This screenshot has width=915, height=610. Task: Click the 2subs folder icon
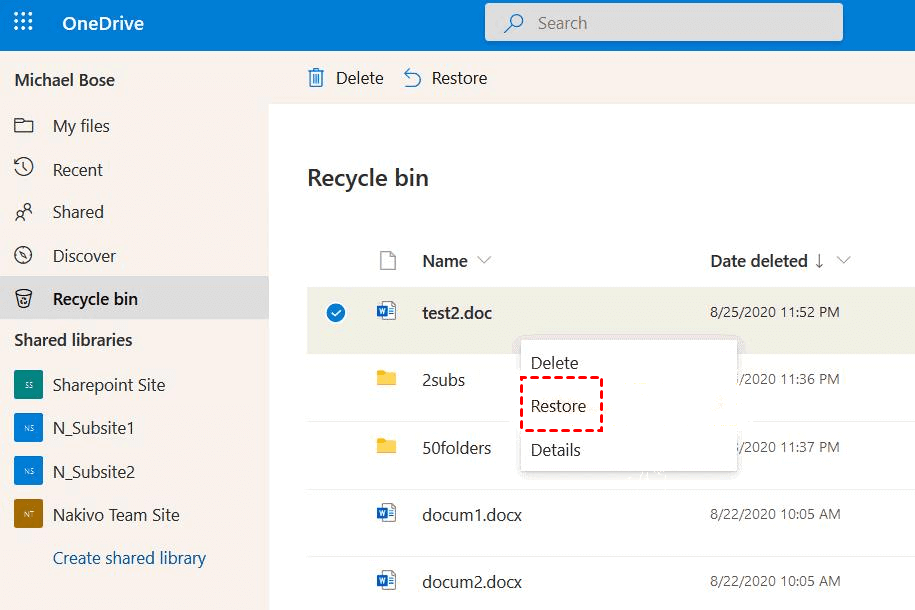[386, 378]
